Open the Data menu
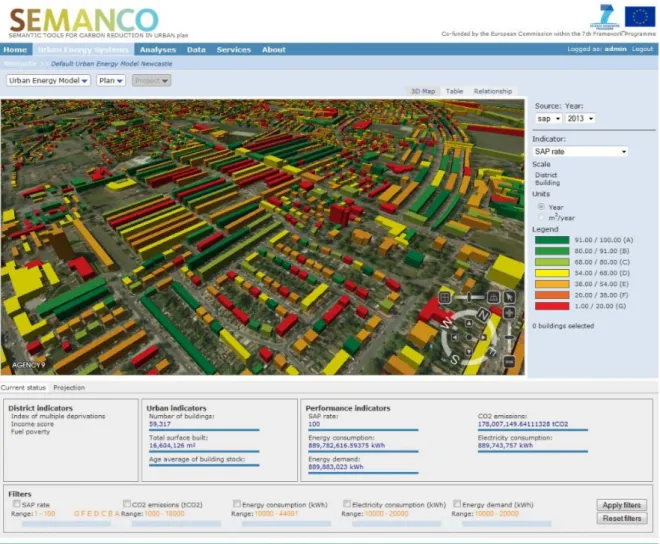This screenshot has width=660, height=544. pos(196,50)
